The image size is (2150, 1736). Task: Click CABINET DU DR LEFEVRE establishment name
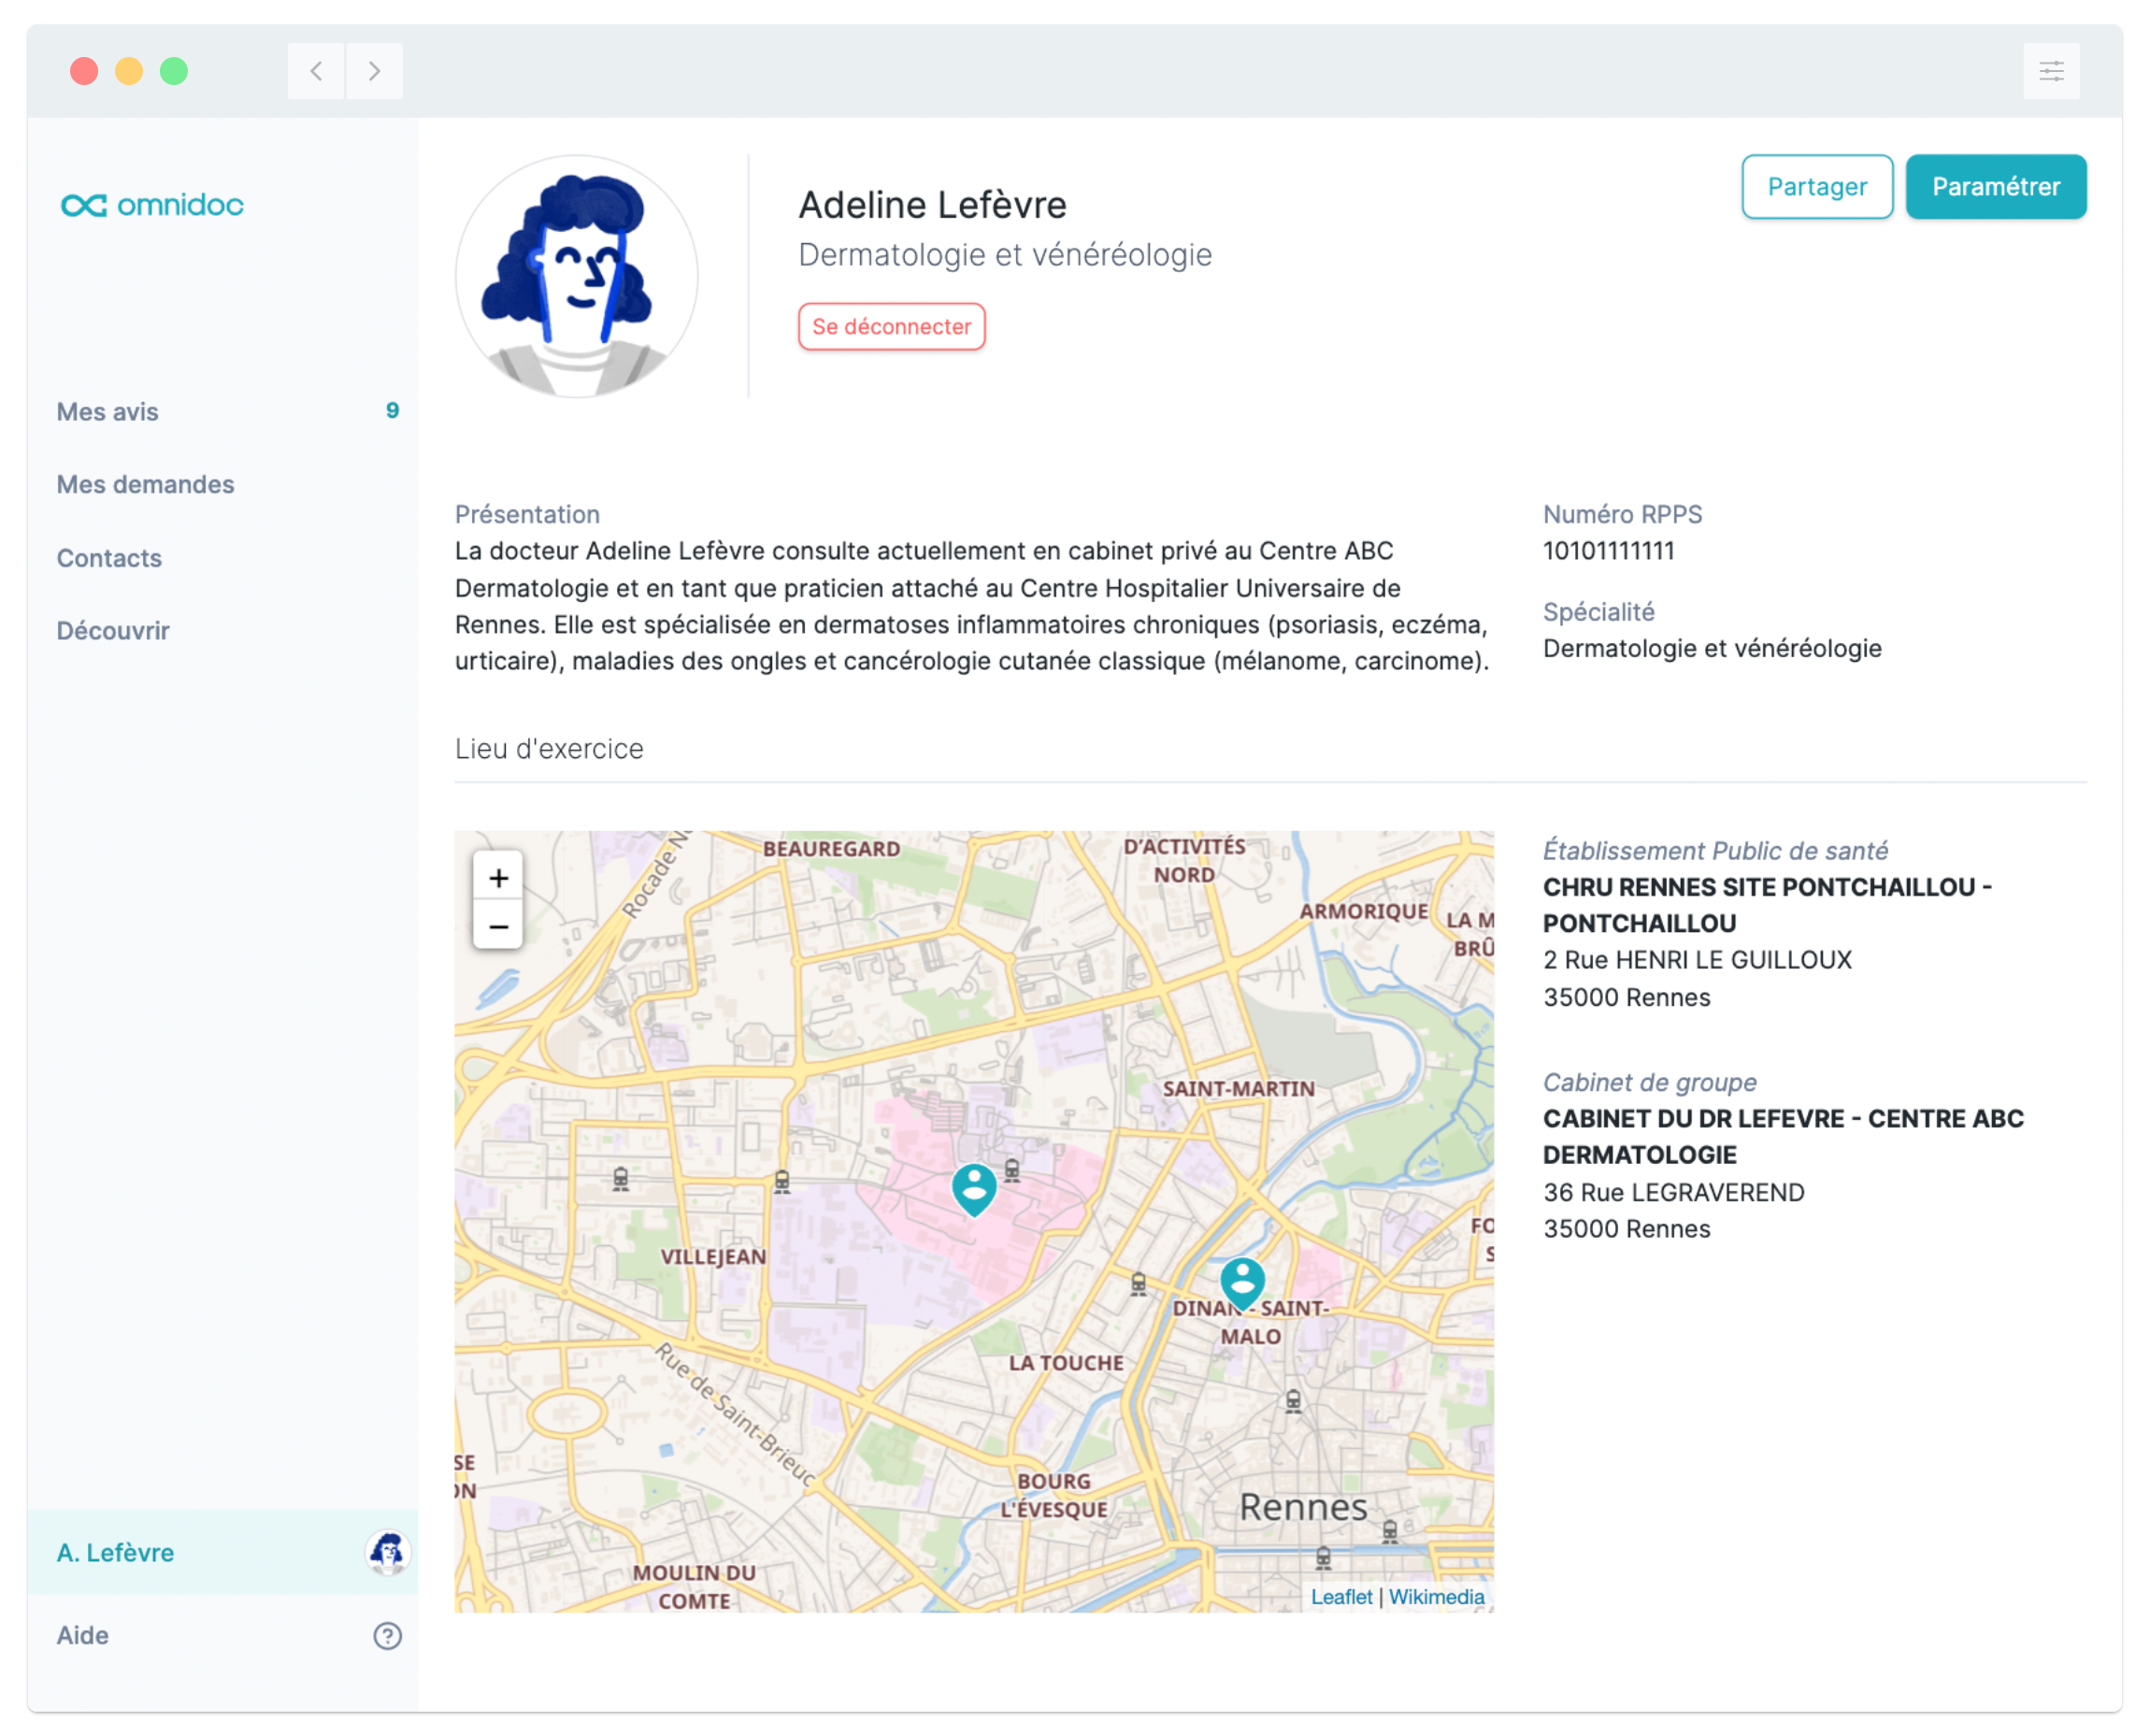pos(1783,1137)
